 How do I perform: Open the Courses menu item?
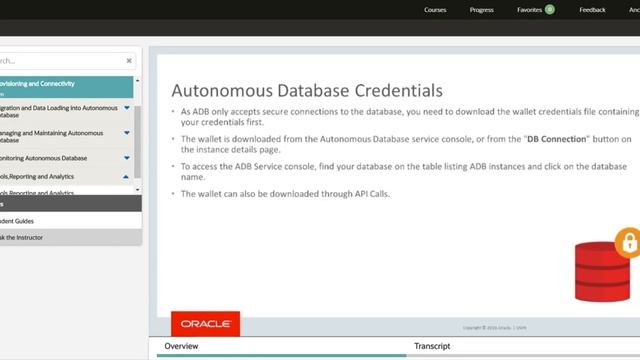(x=435, y=10)
